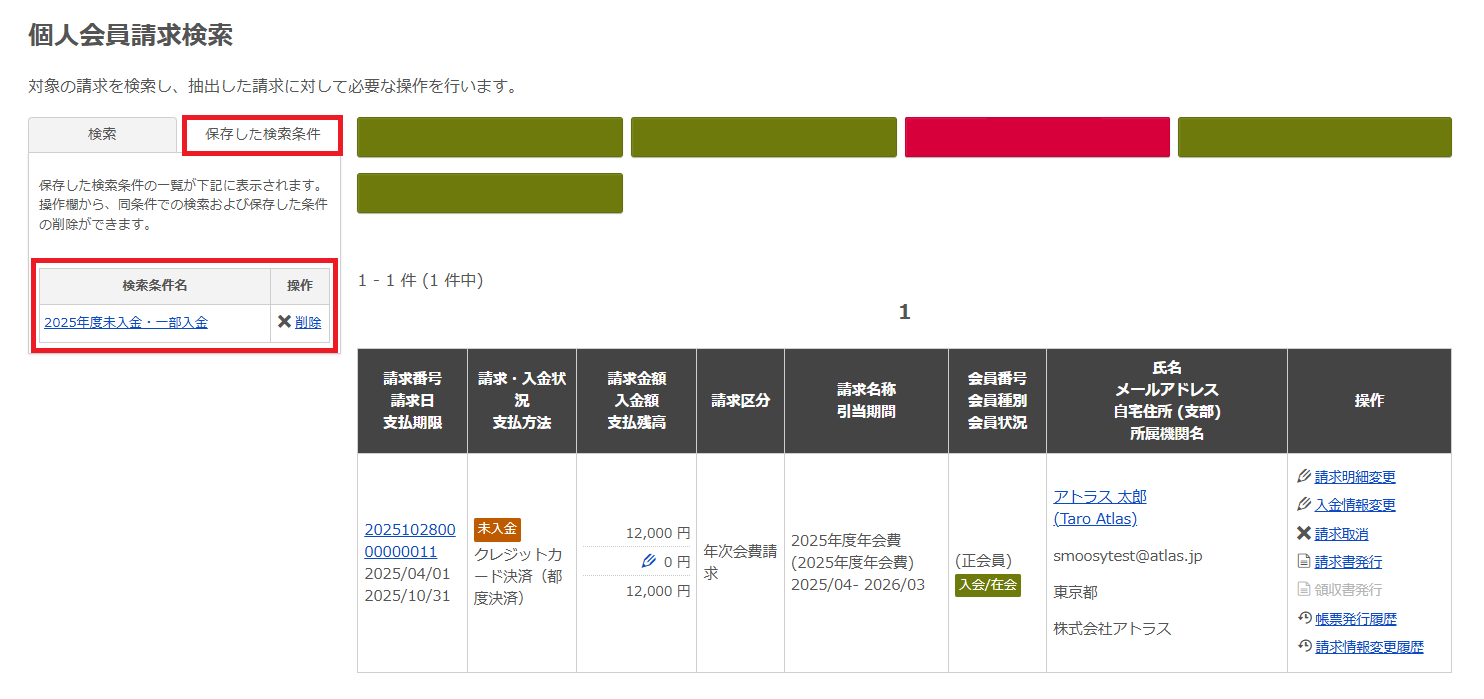Click the 請求書発行 link
Viewport: 1484px width, 699px height.
pos(1348,562)
